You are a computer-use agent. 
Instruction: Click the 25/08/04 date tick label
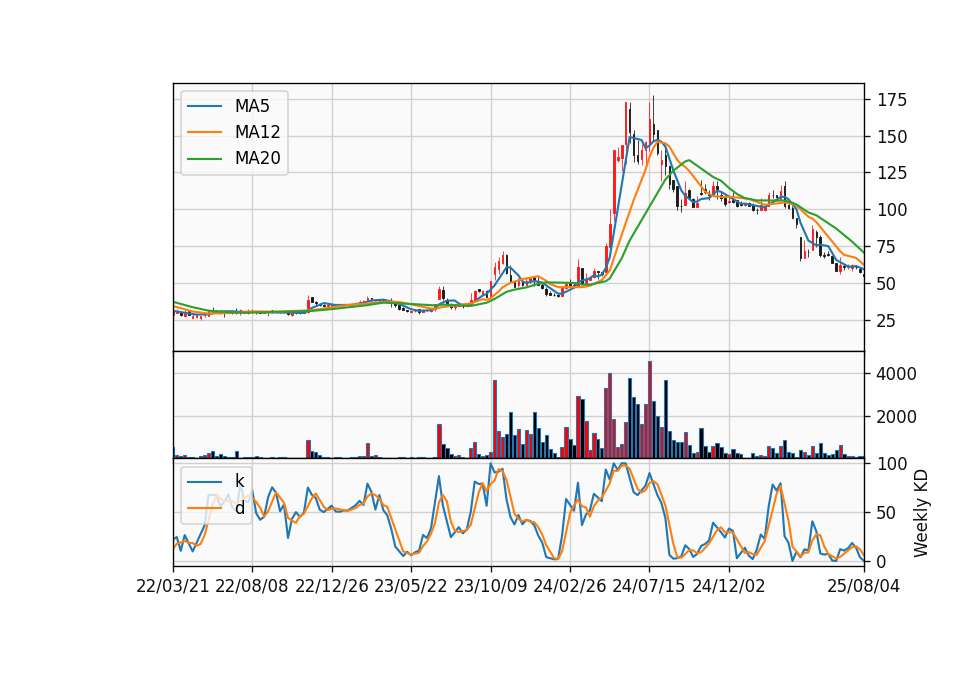[x=864, y=586]
